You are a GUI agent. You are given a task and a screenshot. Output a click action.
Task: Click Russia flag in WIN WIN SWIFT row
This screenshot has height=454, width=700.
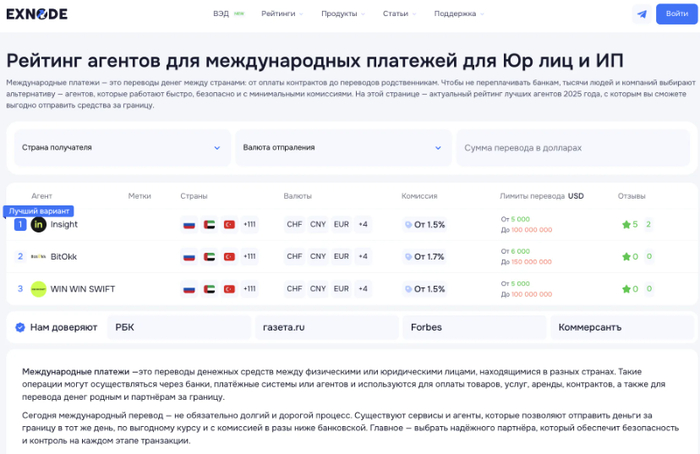(189, 289)
